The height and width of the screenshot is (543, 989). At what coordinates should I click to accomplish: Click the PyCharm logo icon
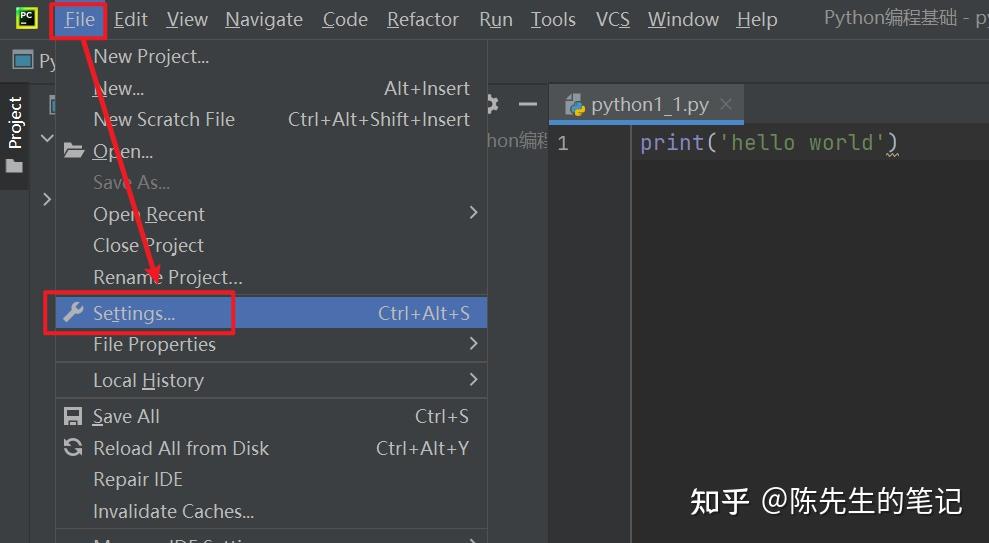26,18
